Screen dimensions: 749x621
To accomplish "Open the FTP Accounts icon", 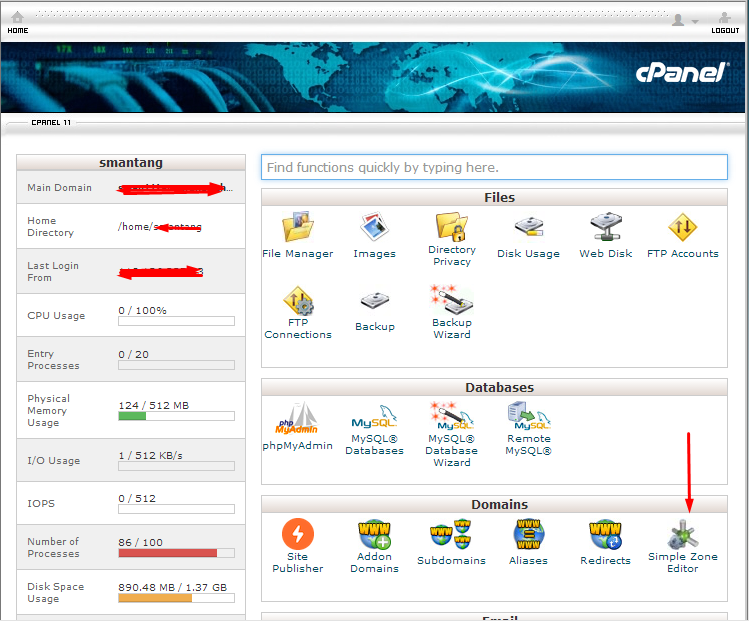I will (683, 227).
